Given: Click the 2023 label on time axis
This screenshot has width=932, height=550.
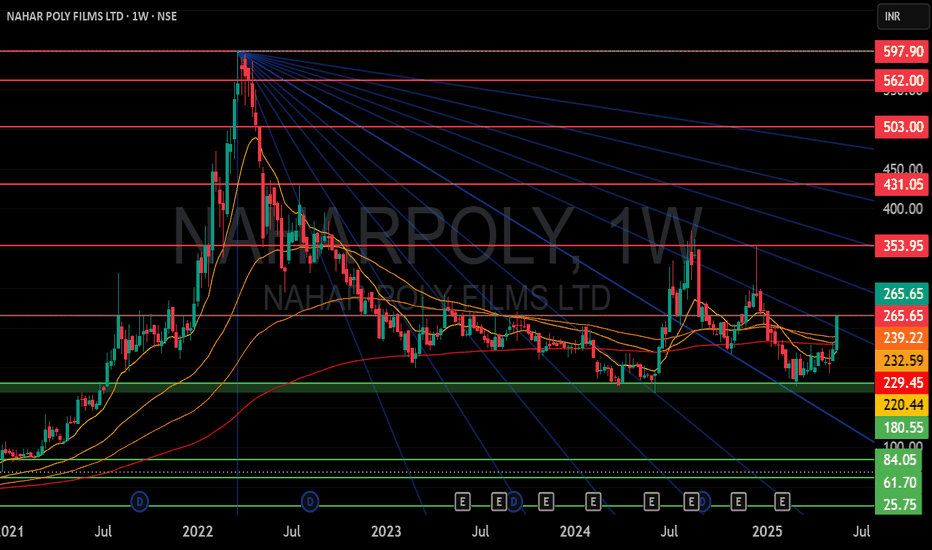Looking at the screenshot, I should (386, 531).
